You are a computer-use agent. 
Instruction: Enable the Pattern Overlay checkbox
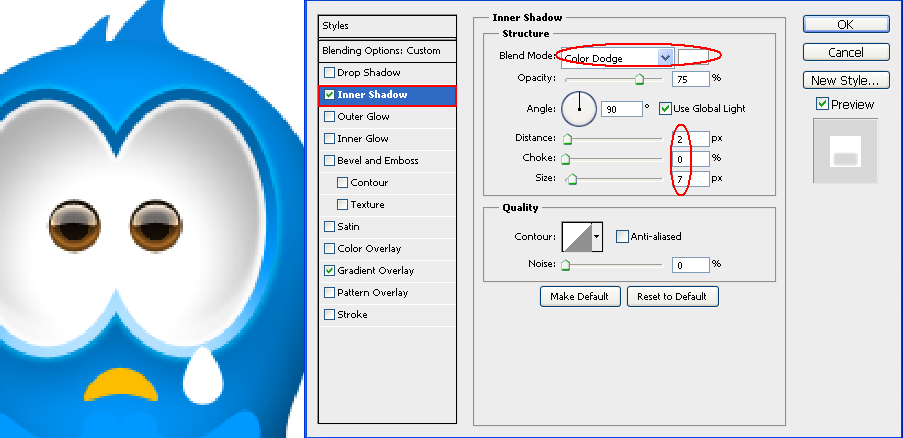[x=329, y=292]
